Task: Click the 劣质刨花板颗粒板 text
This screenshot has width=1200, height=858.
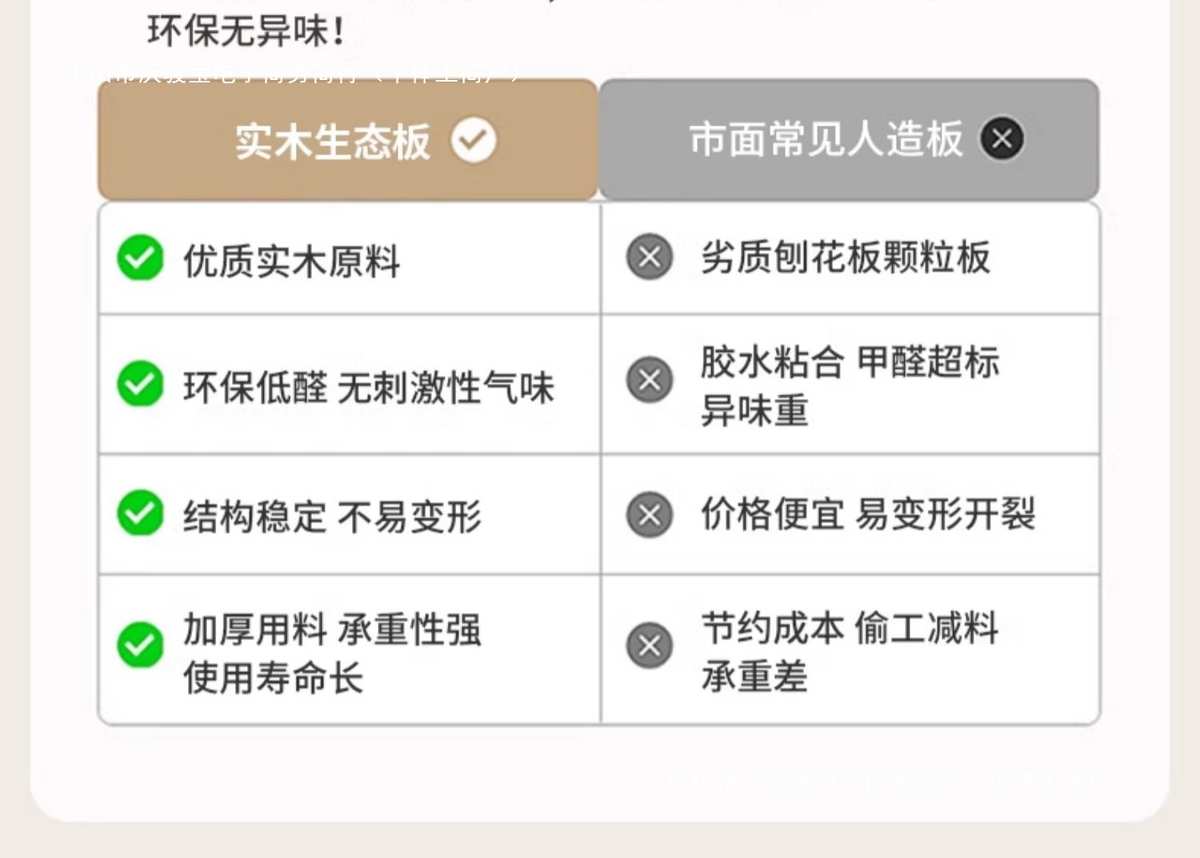Action: pos(845,258)
